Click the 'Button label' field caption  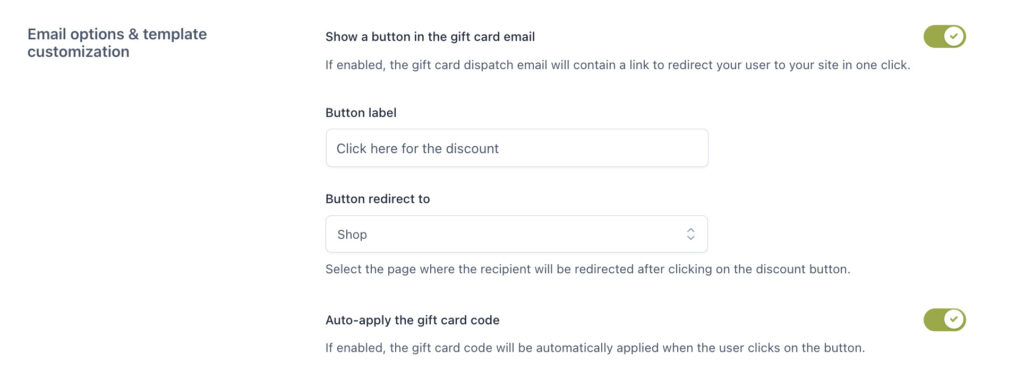pyautogui.click(x=360, y=112)
